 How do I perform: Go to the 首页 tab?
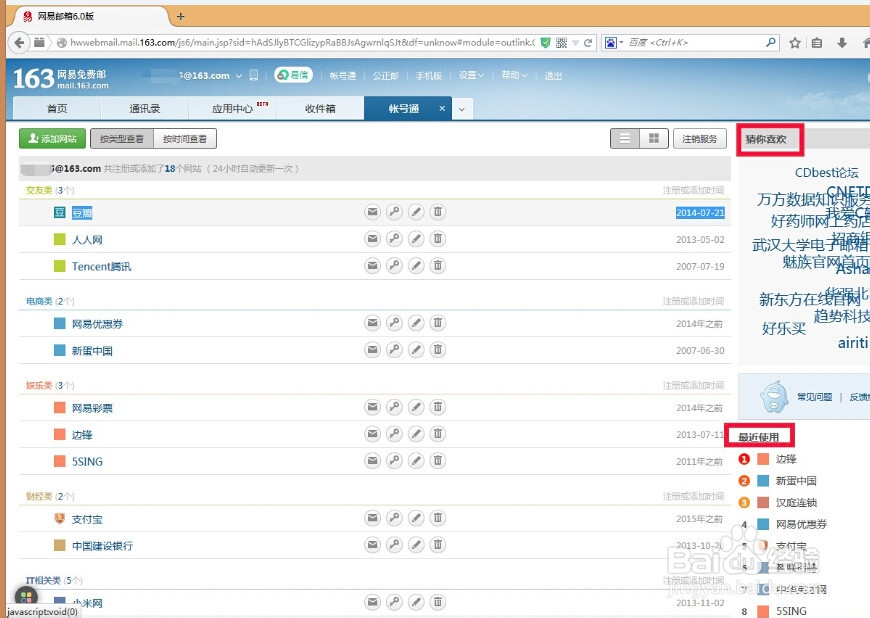coord(57,109)
